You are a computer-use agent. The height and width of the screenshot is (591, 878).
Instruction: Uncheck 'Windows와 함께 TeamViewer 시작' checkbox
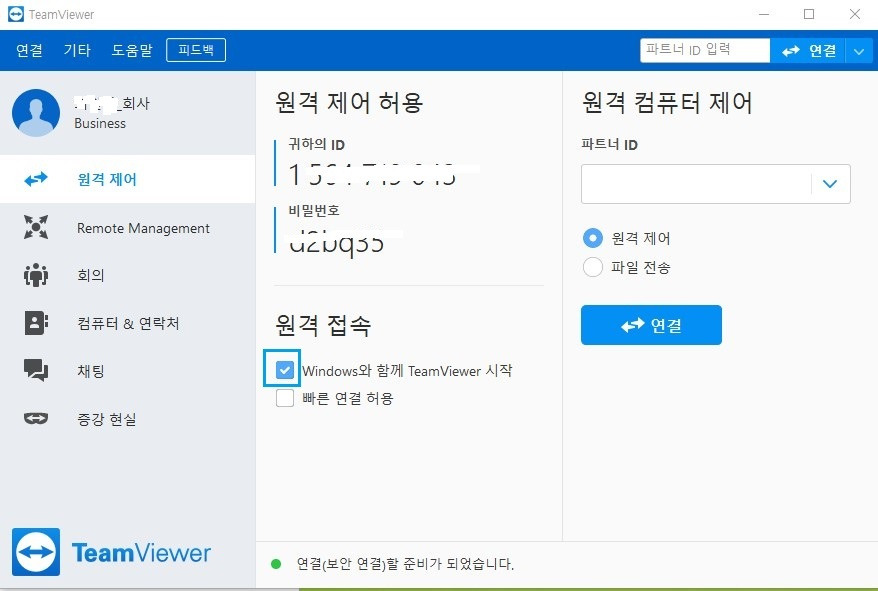(284, 370)
